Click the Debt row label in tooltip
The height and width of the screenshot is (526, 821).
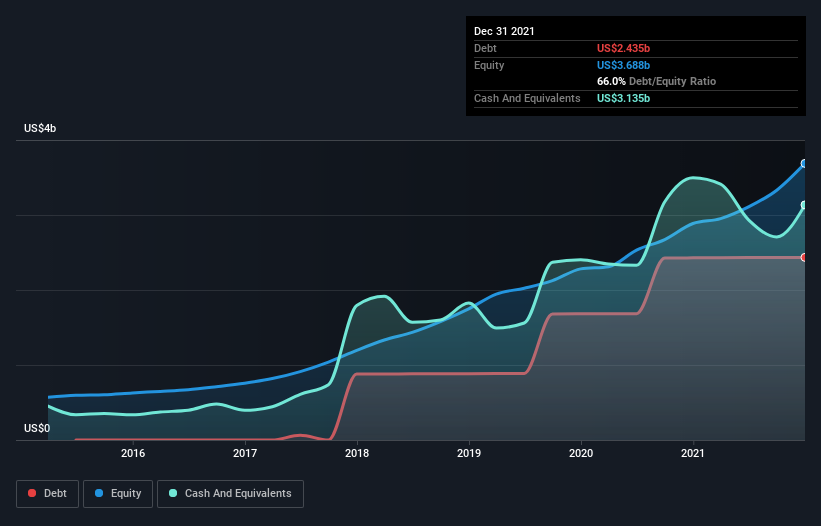click(485, 48)
